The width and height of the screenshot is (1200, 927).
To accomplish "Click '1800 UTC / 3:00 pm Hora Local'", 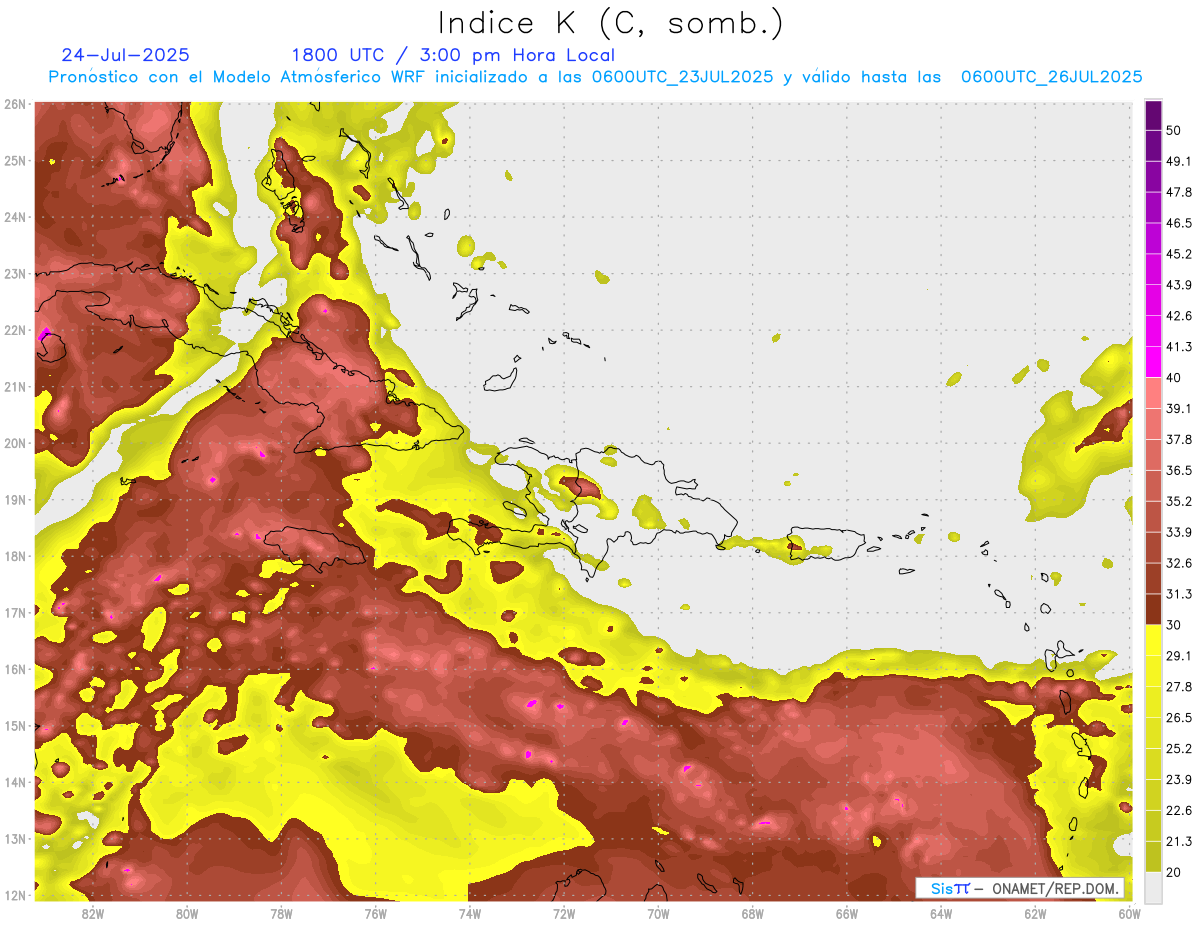I will coord(453,55).
